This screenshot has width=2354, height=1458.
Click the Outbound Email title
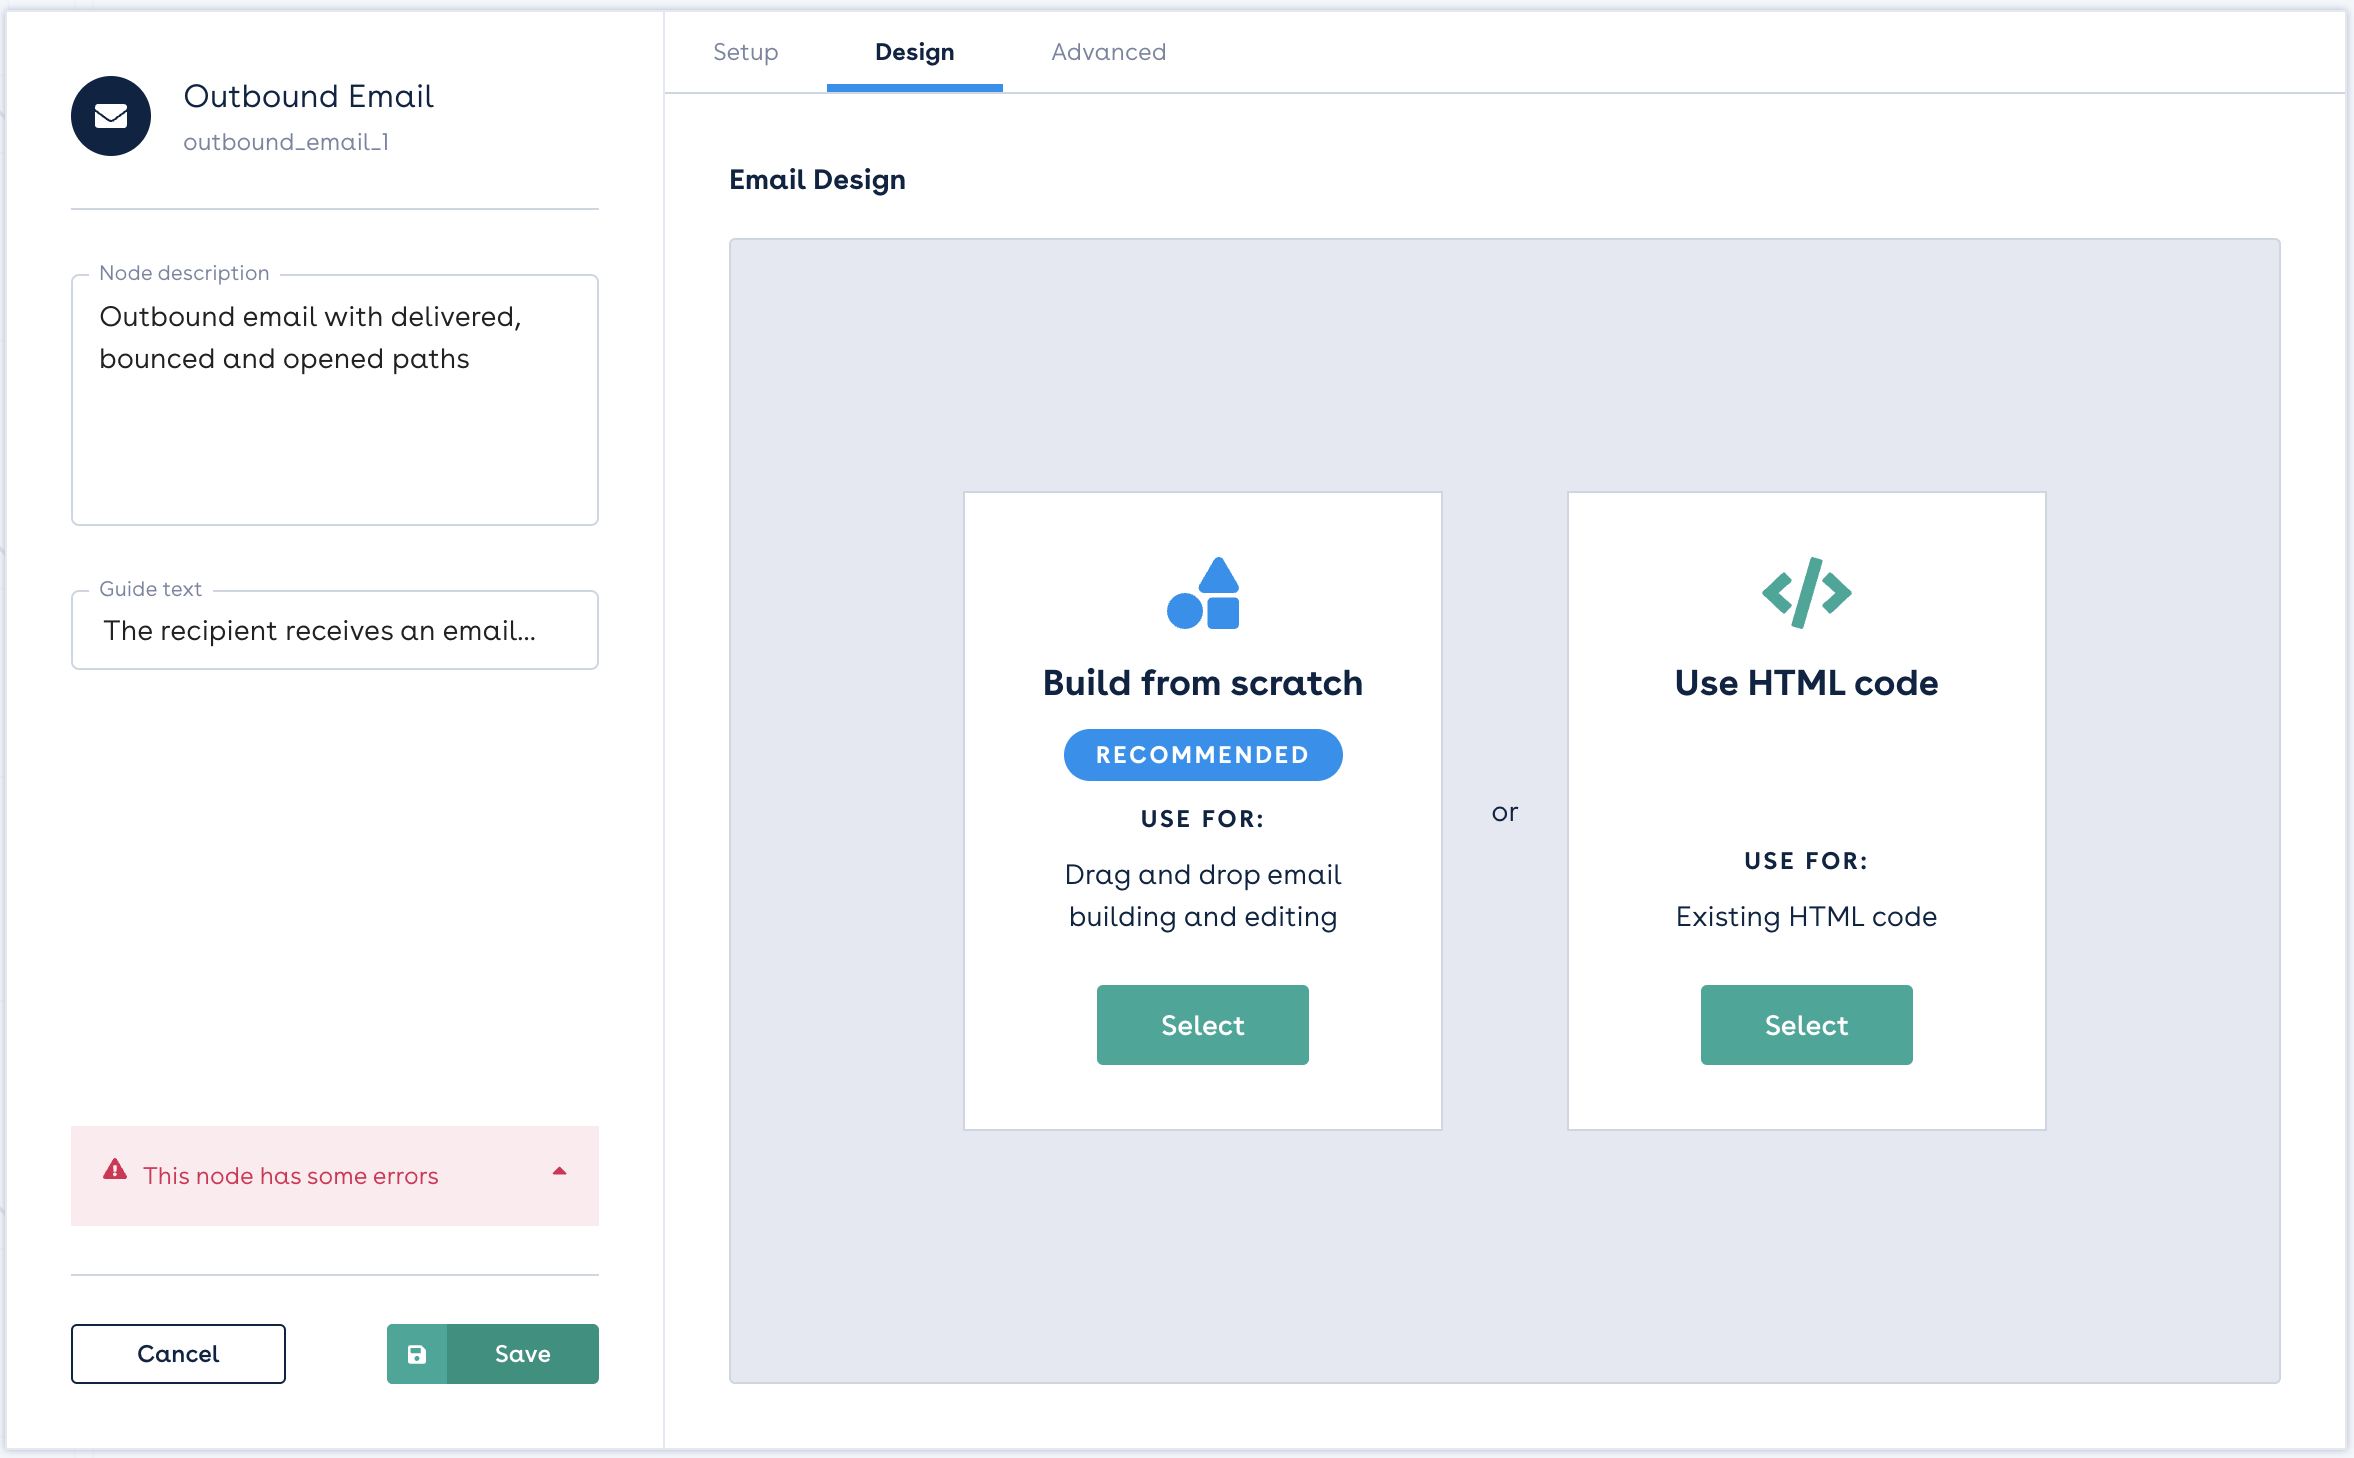[308, 96]
